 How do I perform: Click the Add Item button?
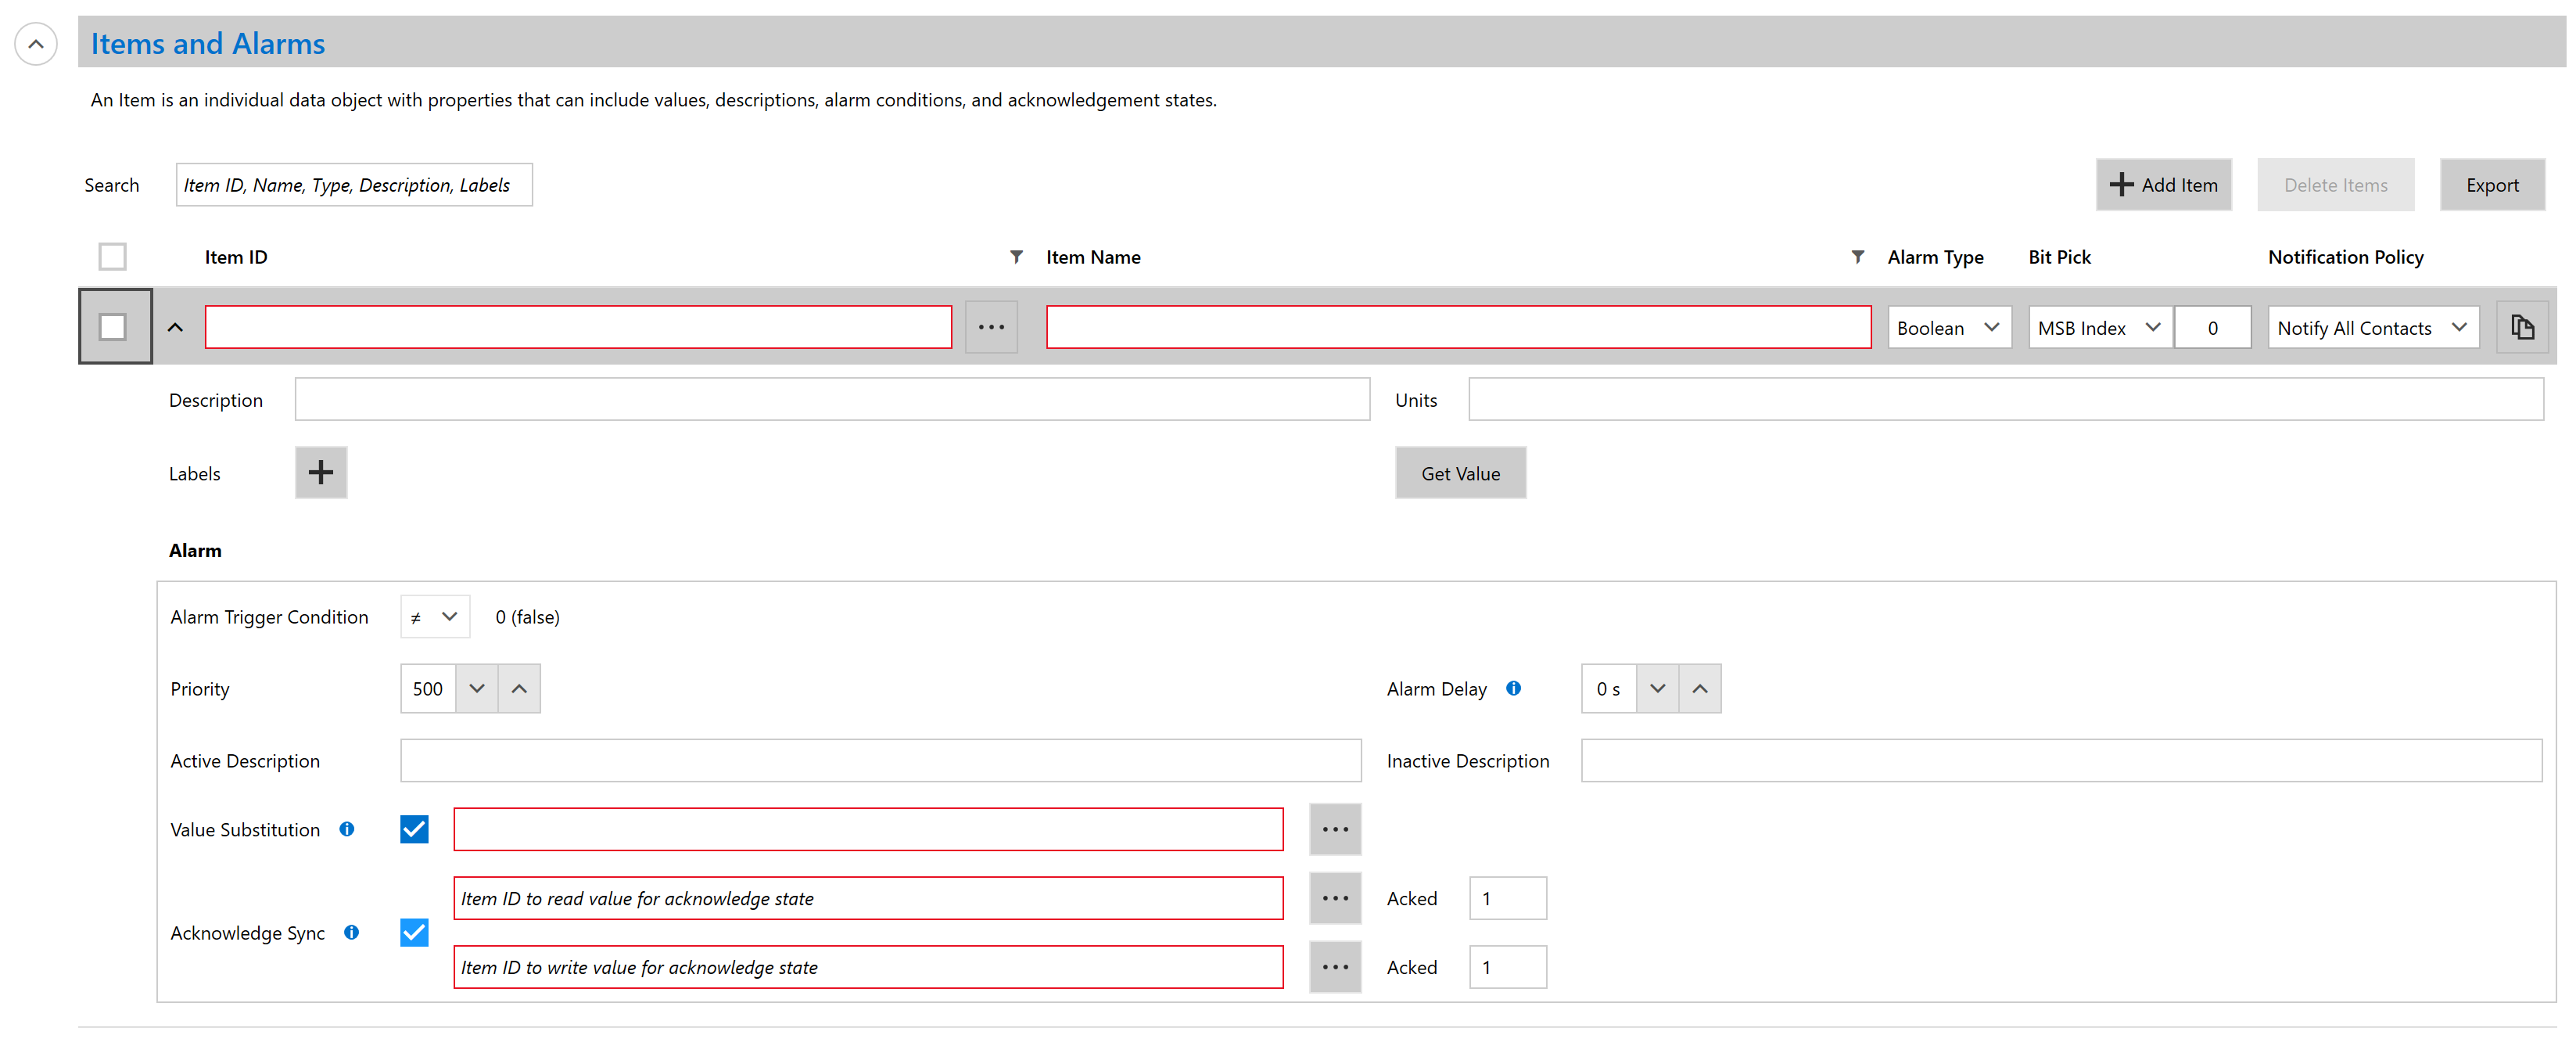pos(2162,185)
